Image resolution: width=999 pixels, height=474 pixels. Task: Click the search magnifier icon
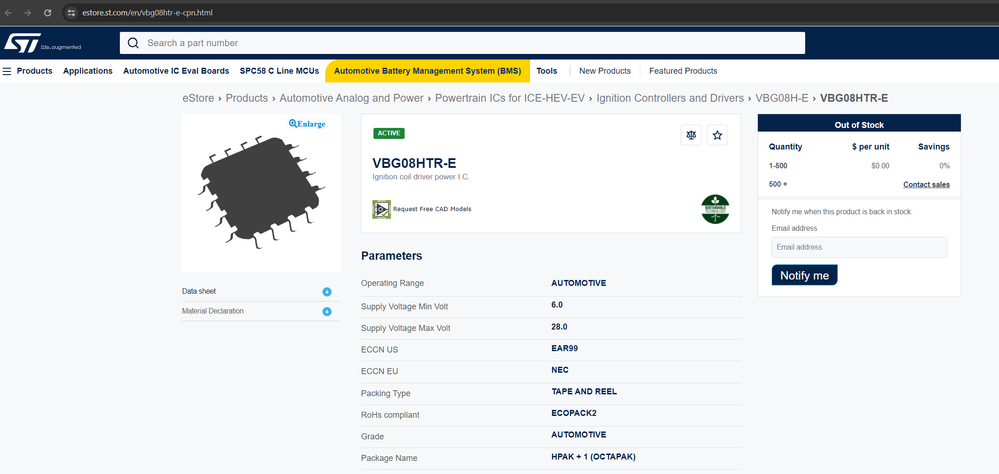pos(133,43)
